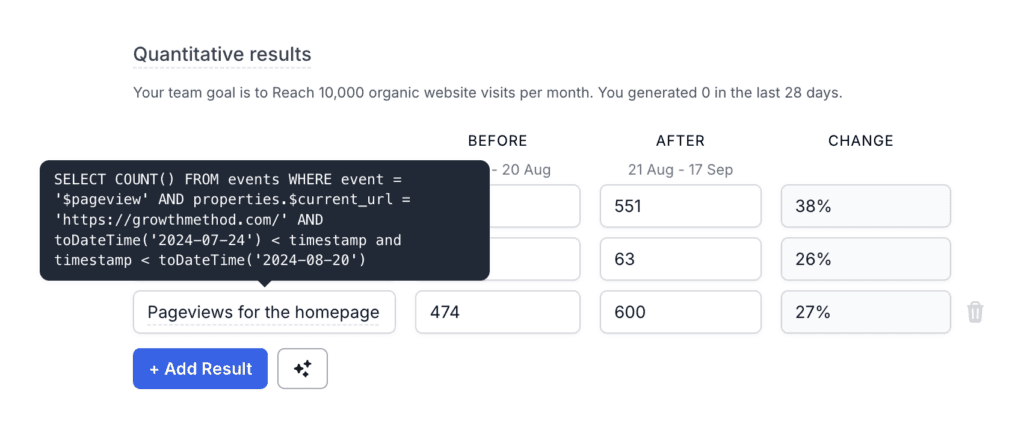The width and height of the screenshot is (1024, 430).
Task: Select the Pageviews for the homepage name field
Action: (264, 312)
